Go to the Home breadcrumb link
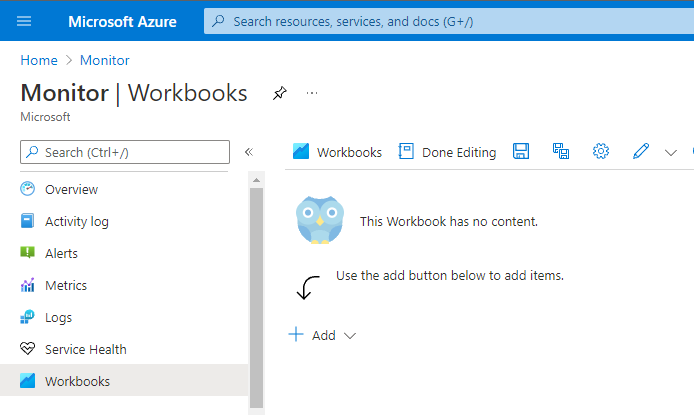 point(38,61)
